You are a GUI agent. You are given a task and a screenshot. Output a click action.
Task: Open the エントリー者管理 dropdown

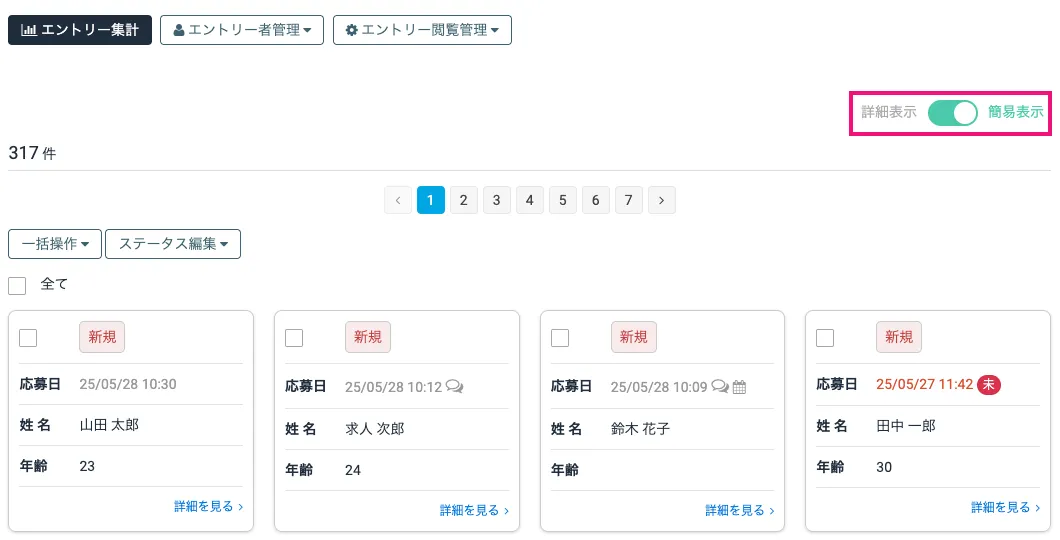pyautogui.click(x=241, y=30)
